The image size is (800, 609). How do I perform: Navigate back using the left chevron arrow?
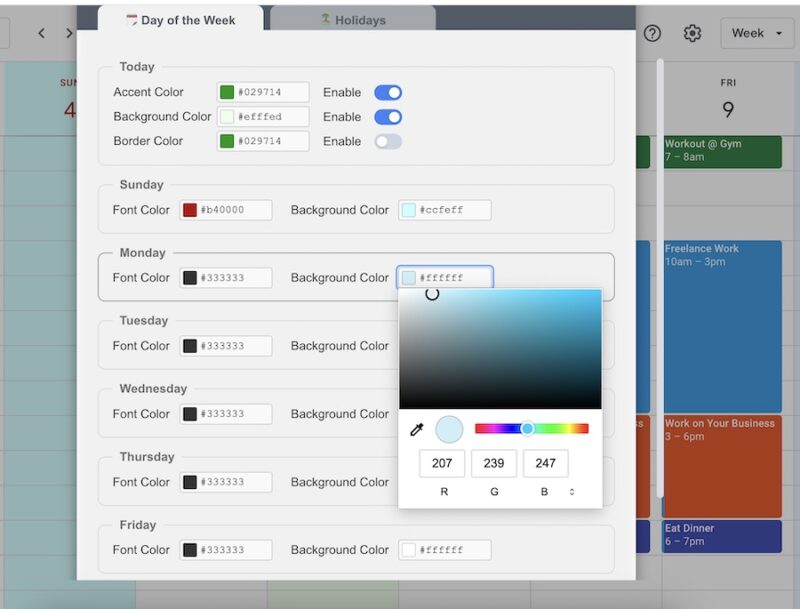coord(41,33)
